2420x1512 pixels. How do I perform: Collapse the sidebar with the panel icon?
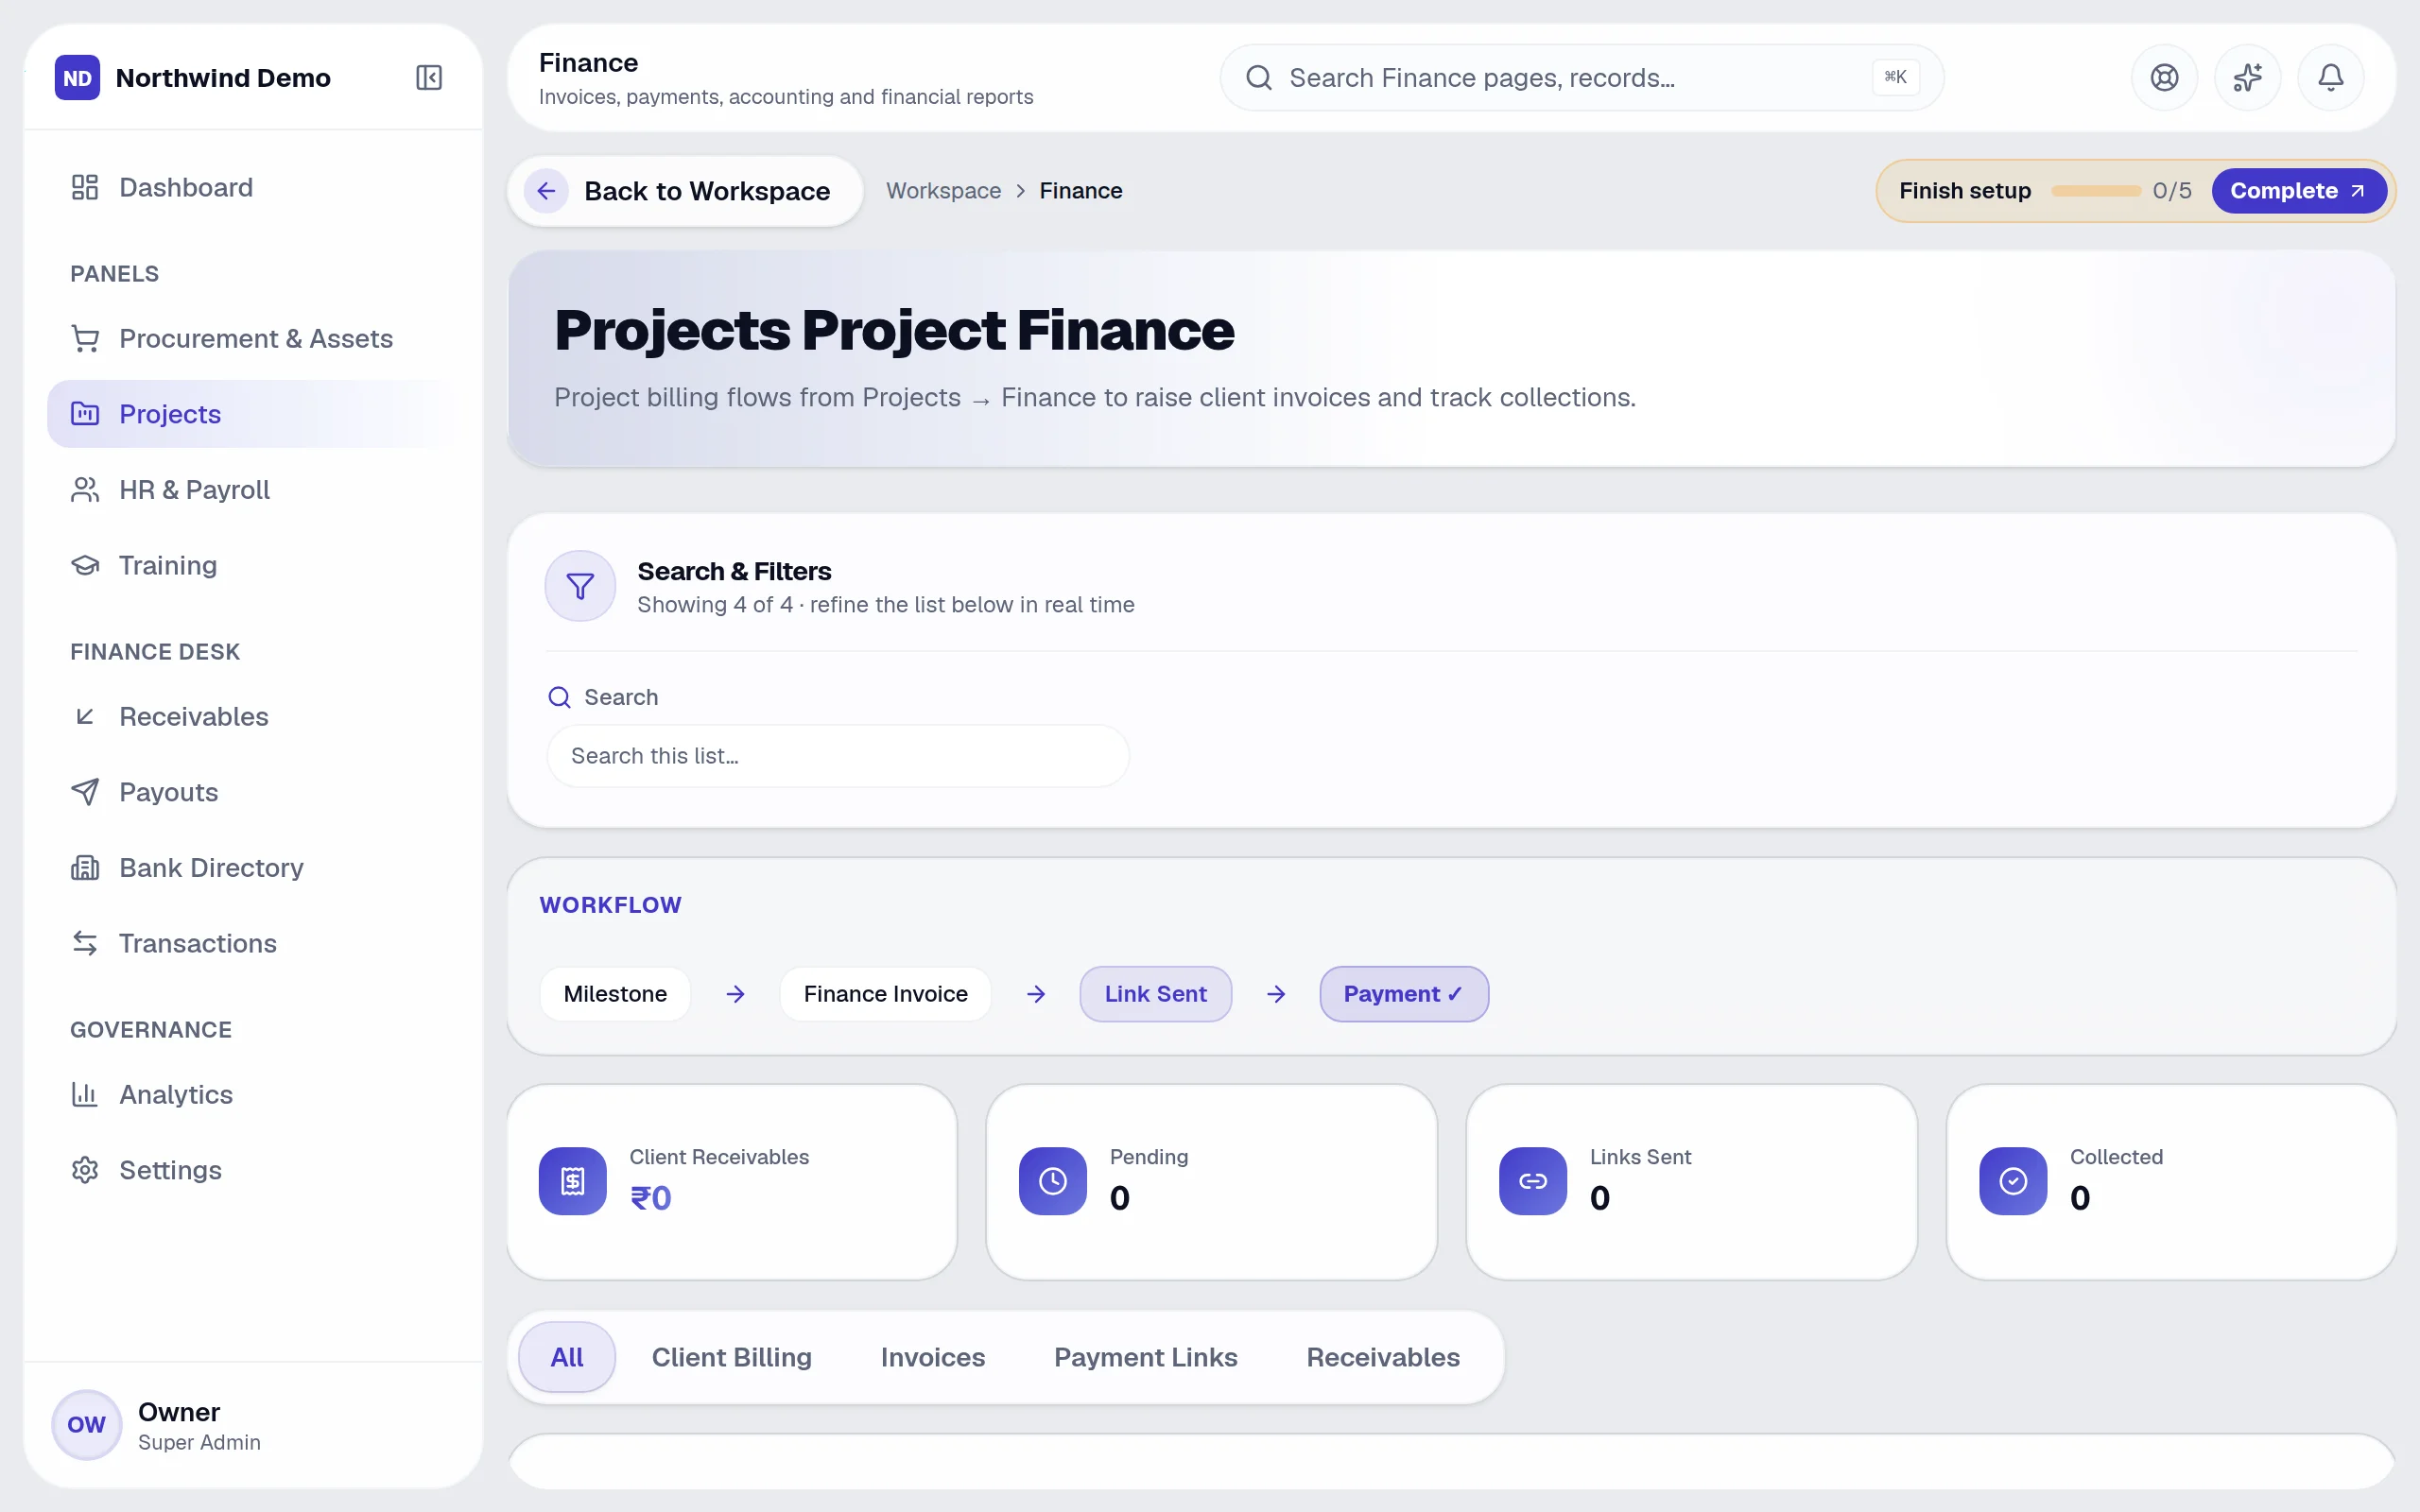click(x=429, y=77)
